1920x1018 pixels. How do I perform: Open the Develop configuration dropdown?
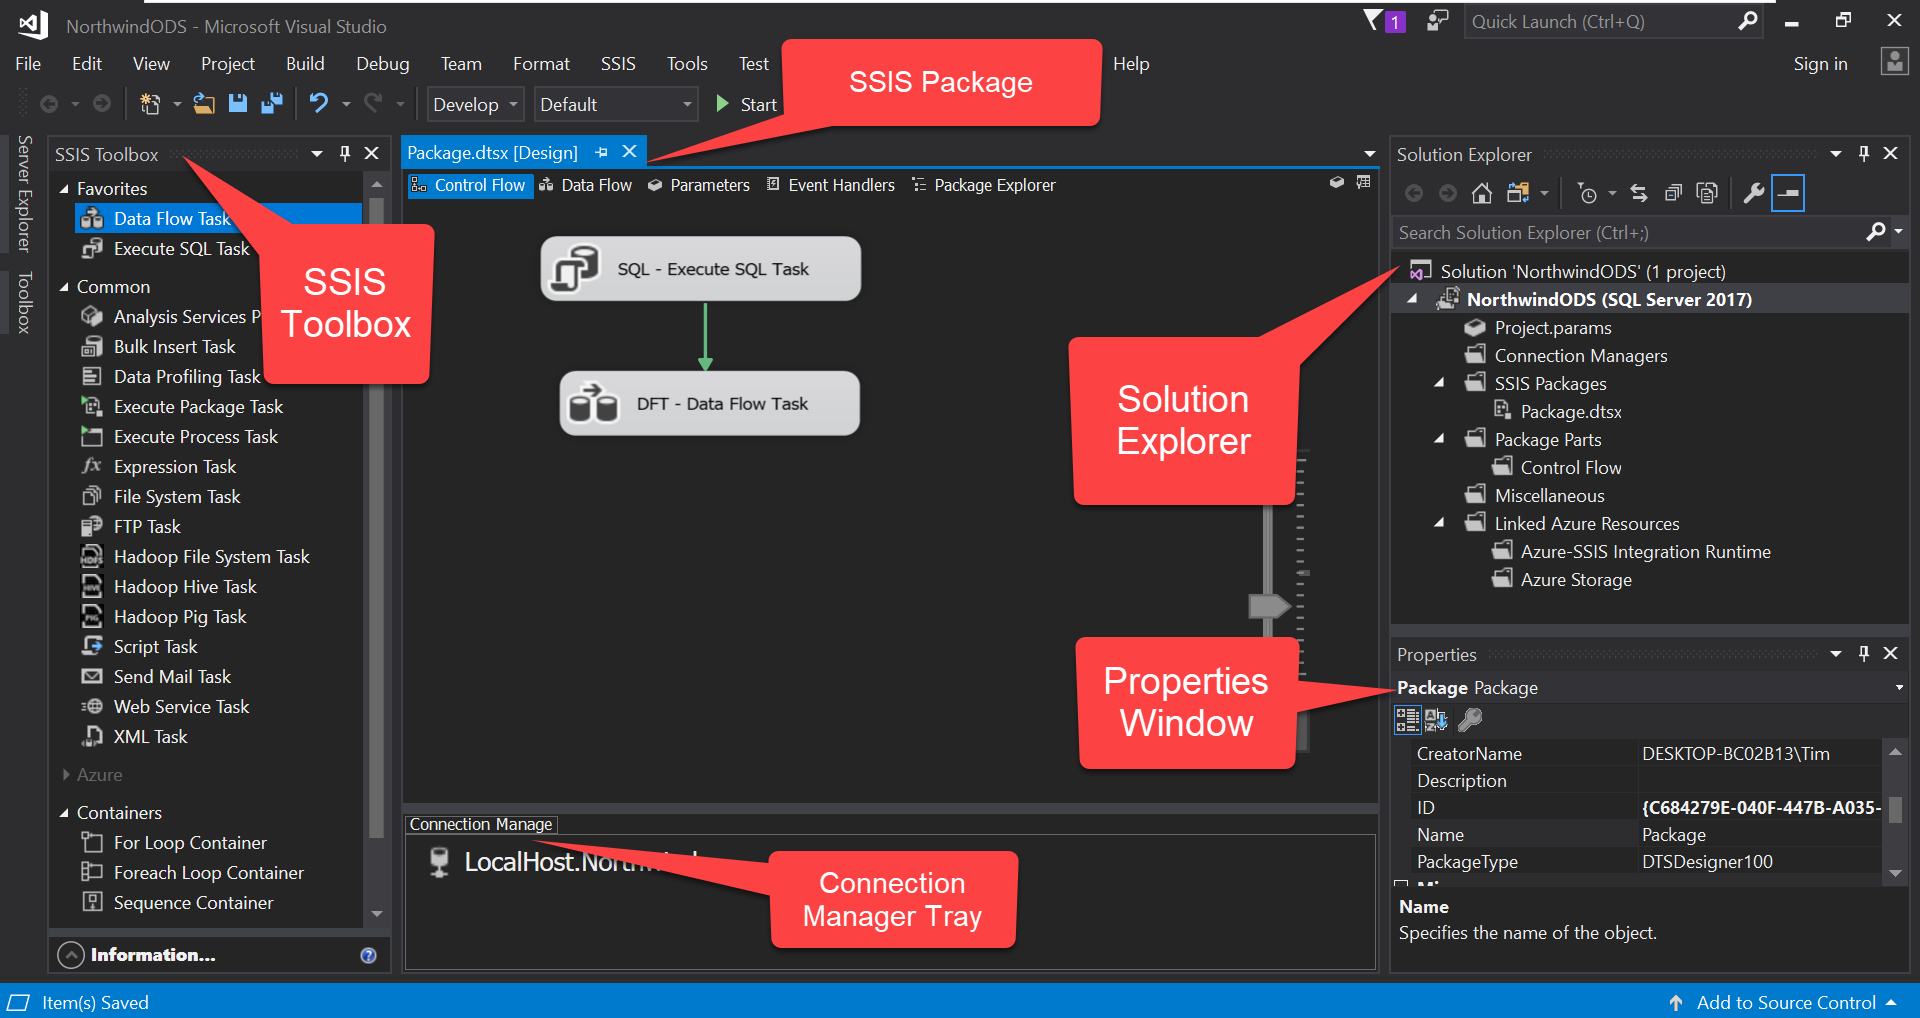click(x=475, y=104)
